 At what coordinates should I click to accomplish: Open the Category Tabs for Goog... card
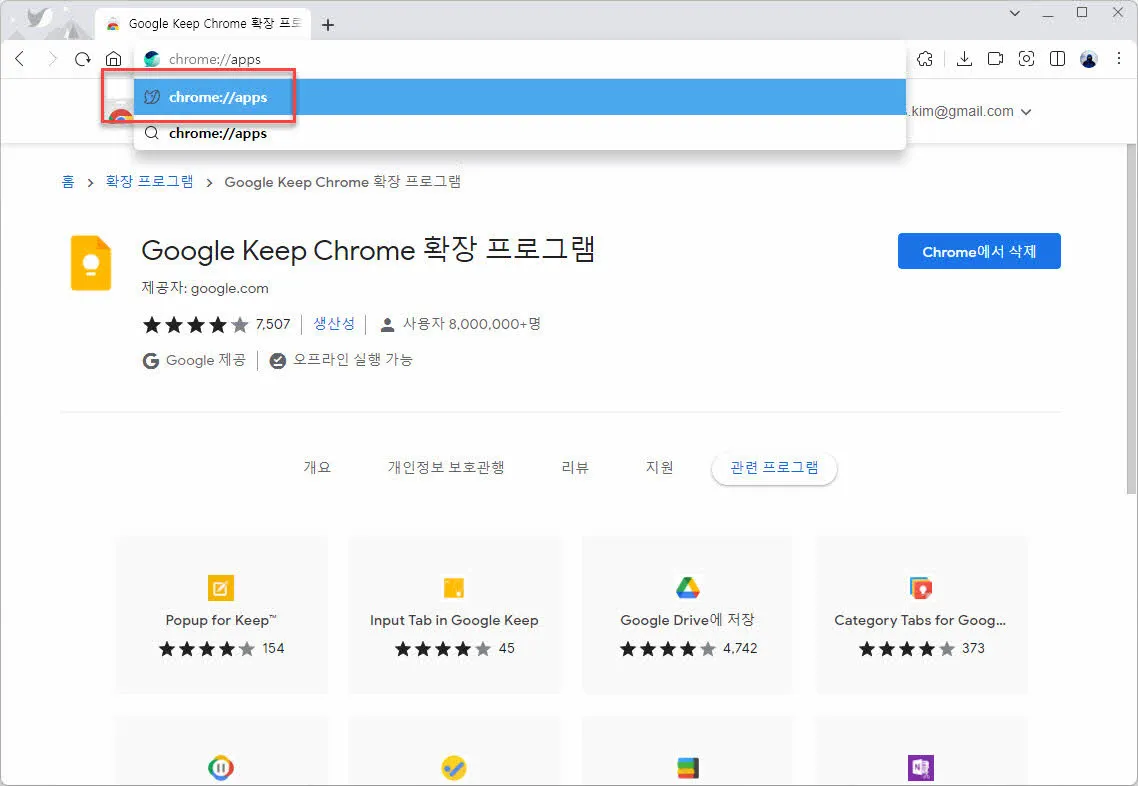point(921,615)
